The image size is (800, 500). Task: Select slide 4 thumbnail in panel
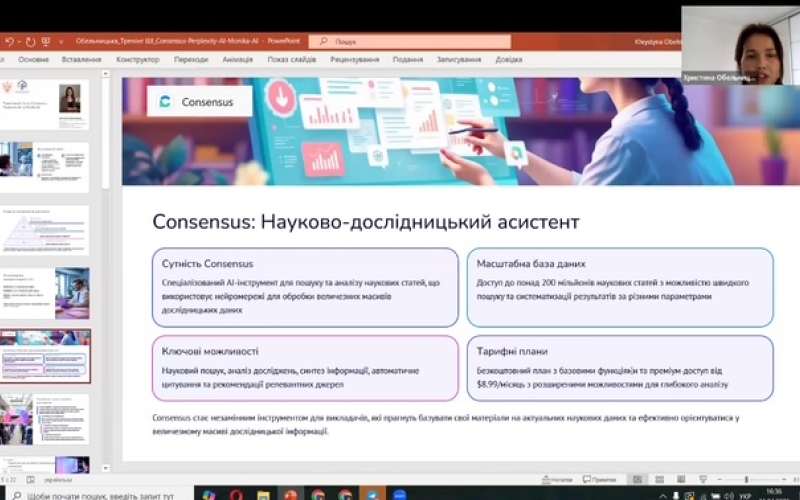pyautogui.click(x=45, y=293)
